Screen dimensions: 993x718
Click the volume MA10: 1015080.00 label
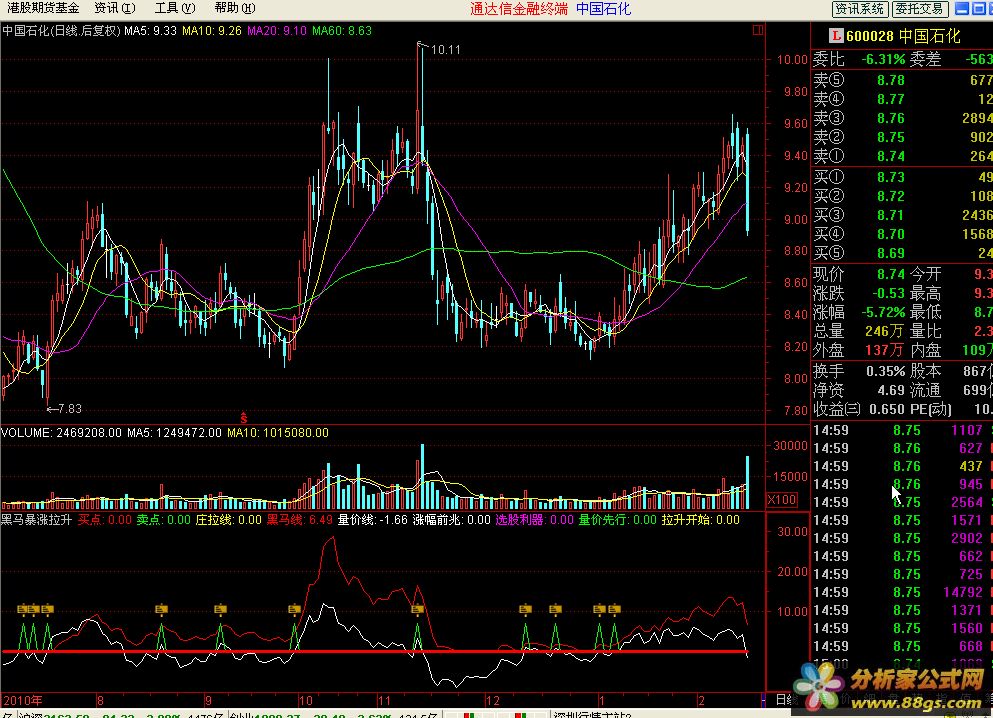(x=278, y=433)
